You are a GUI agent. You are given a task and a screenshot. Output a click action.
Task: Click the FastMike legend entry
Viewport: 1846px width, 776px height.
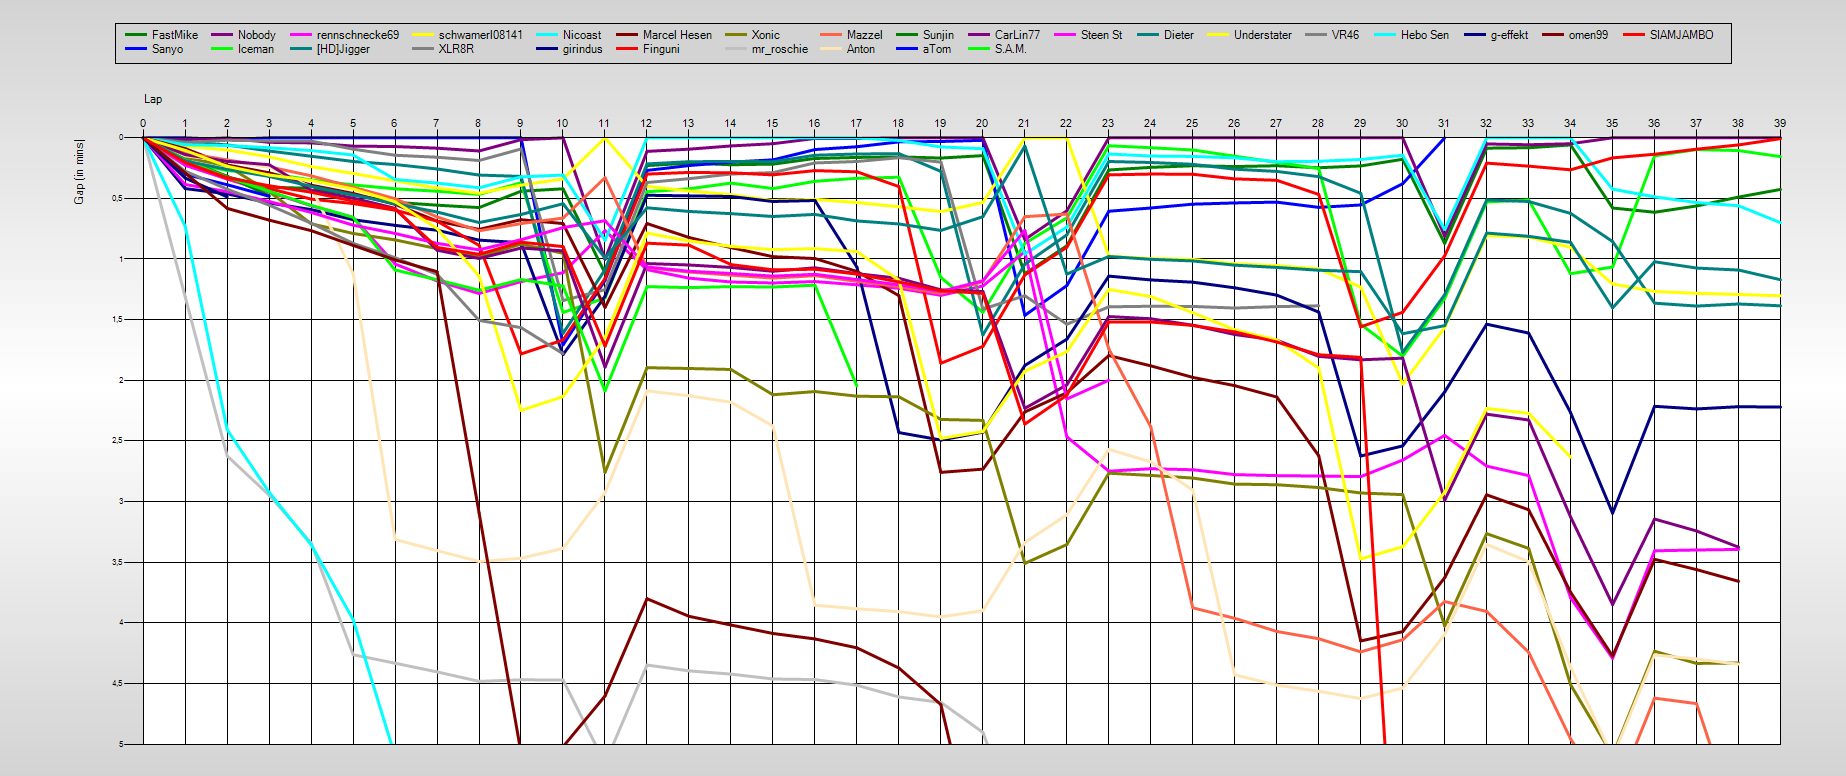174,35
